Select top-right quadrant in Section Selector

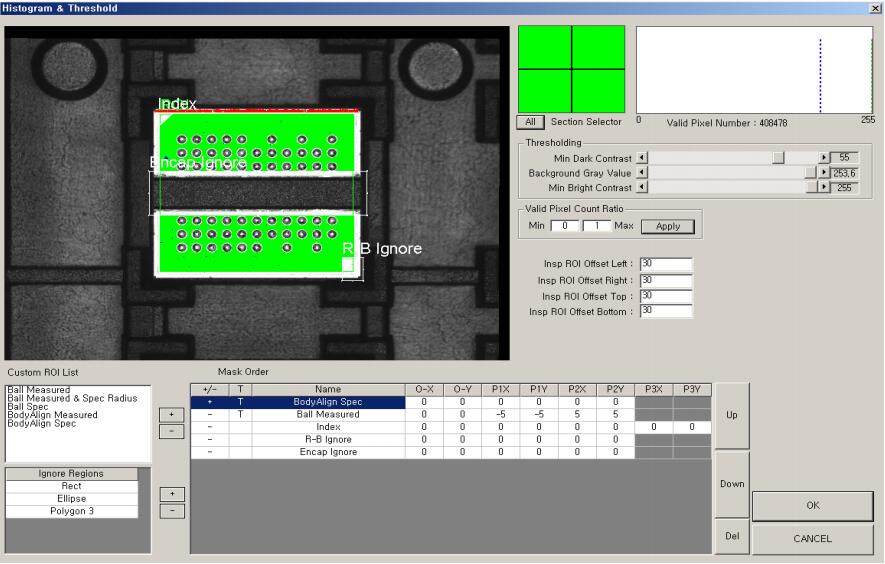tap(598, 47)
